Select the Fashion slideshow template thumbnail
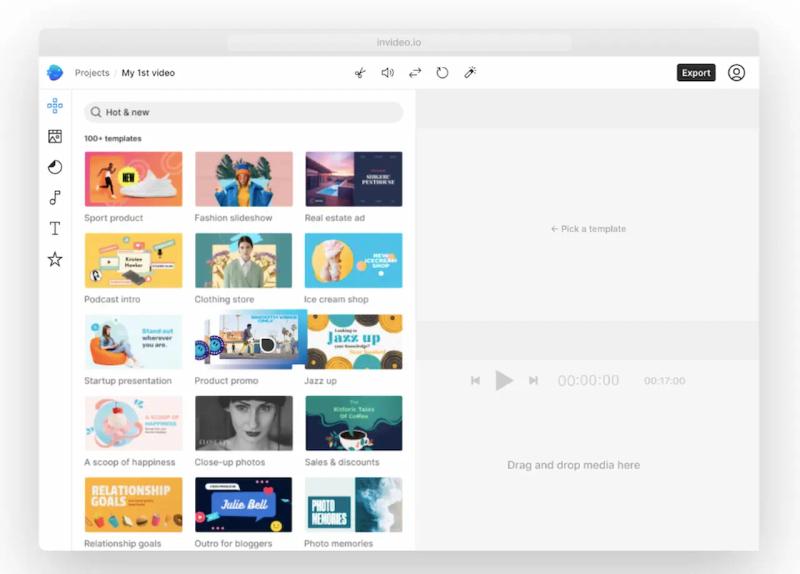Screen dimensions: 800x574 [x=244, y=179]
